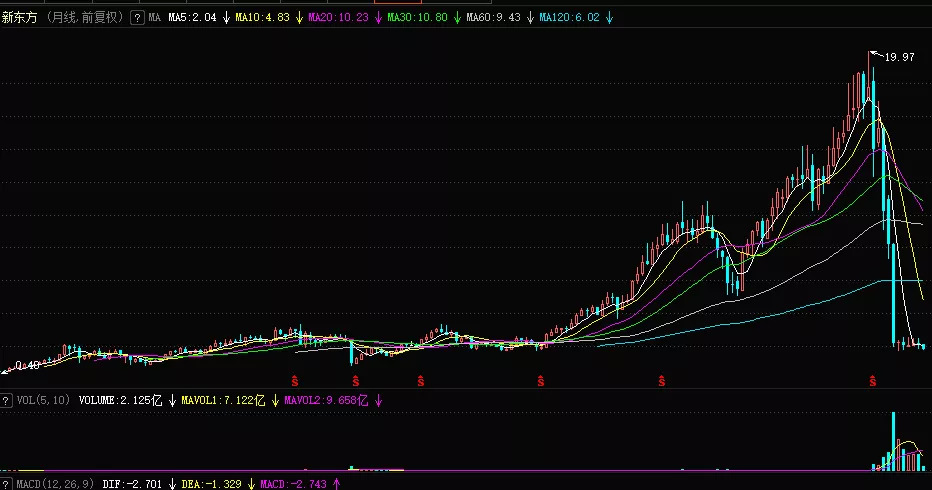
Task: Click the 月线,前复权 period label
Action: coord(86,18)
